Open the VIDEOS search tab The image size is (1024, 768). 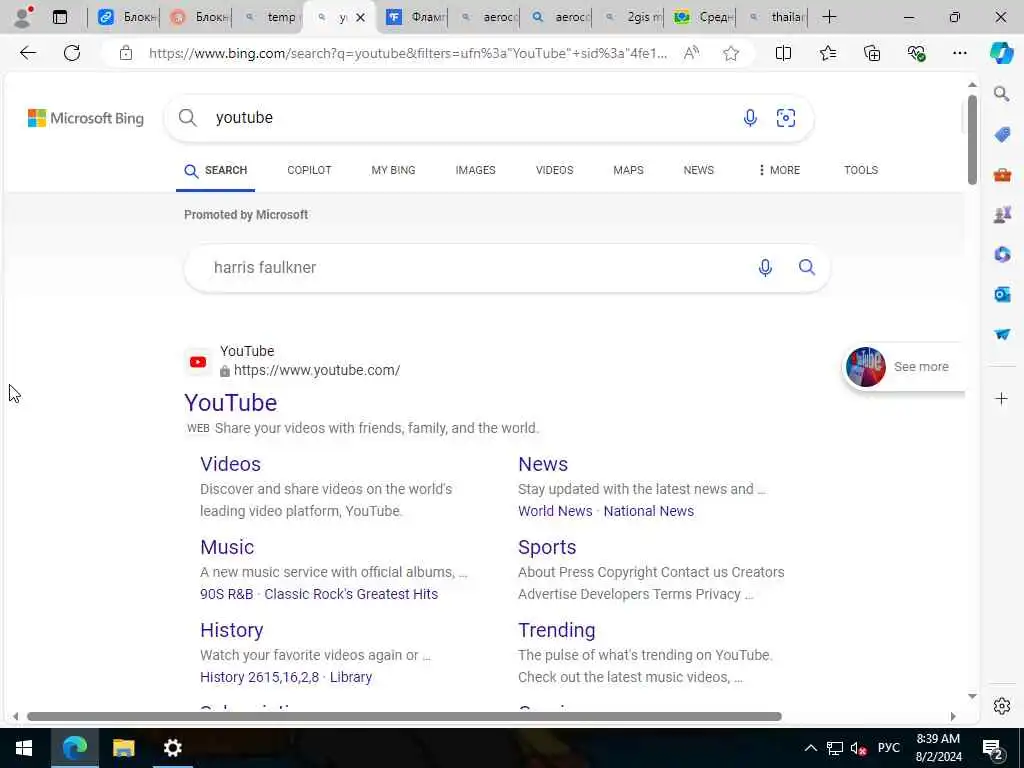(554, 170)
